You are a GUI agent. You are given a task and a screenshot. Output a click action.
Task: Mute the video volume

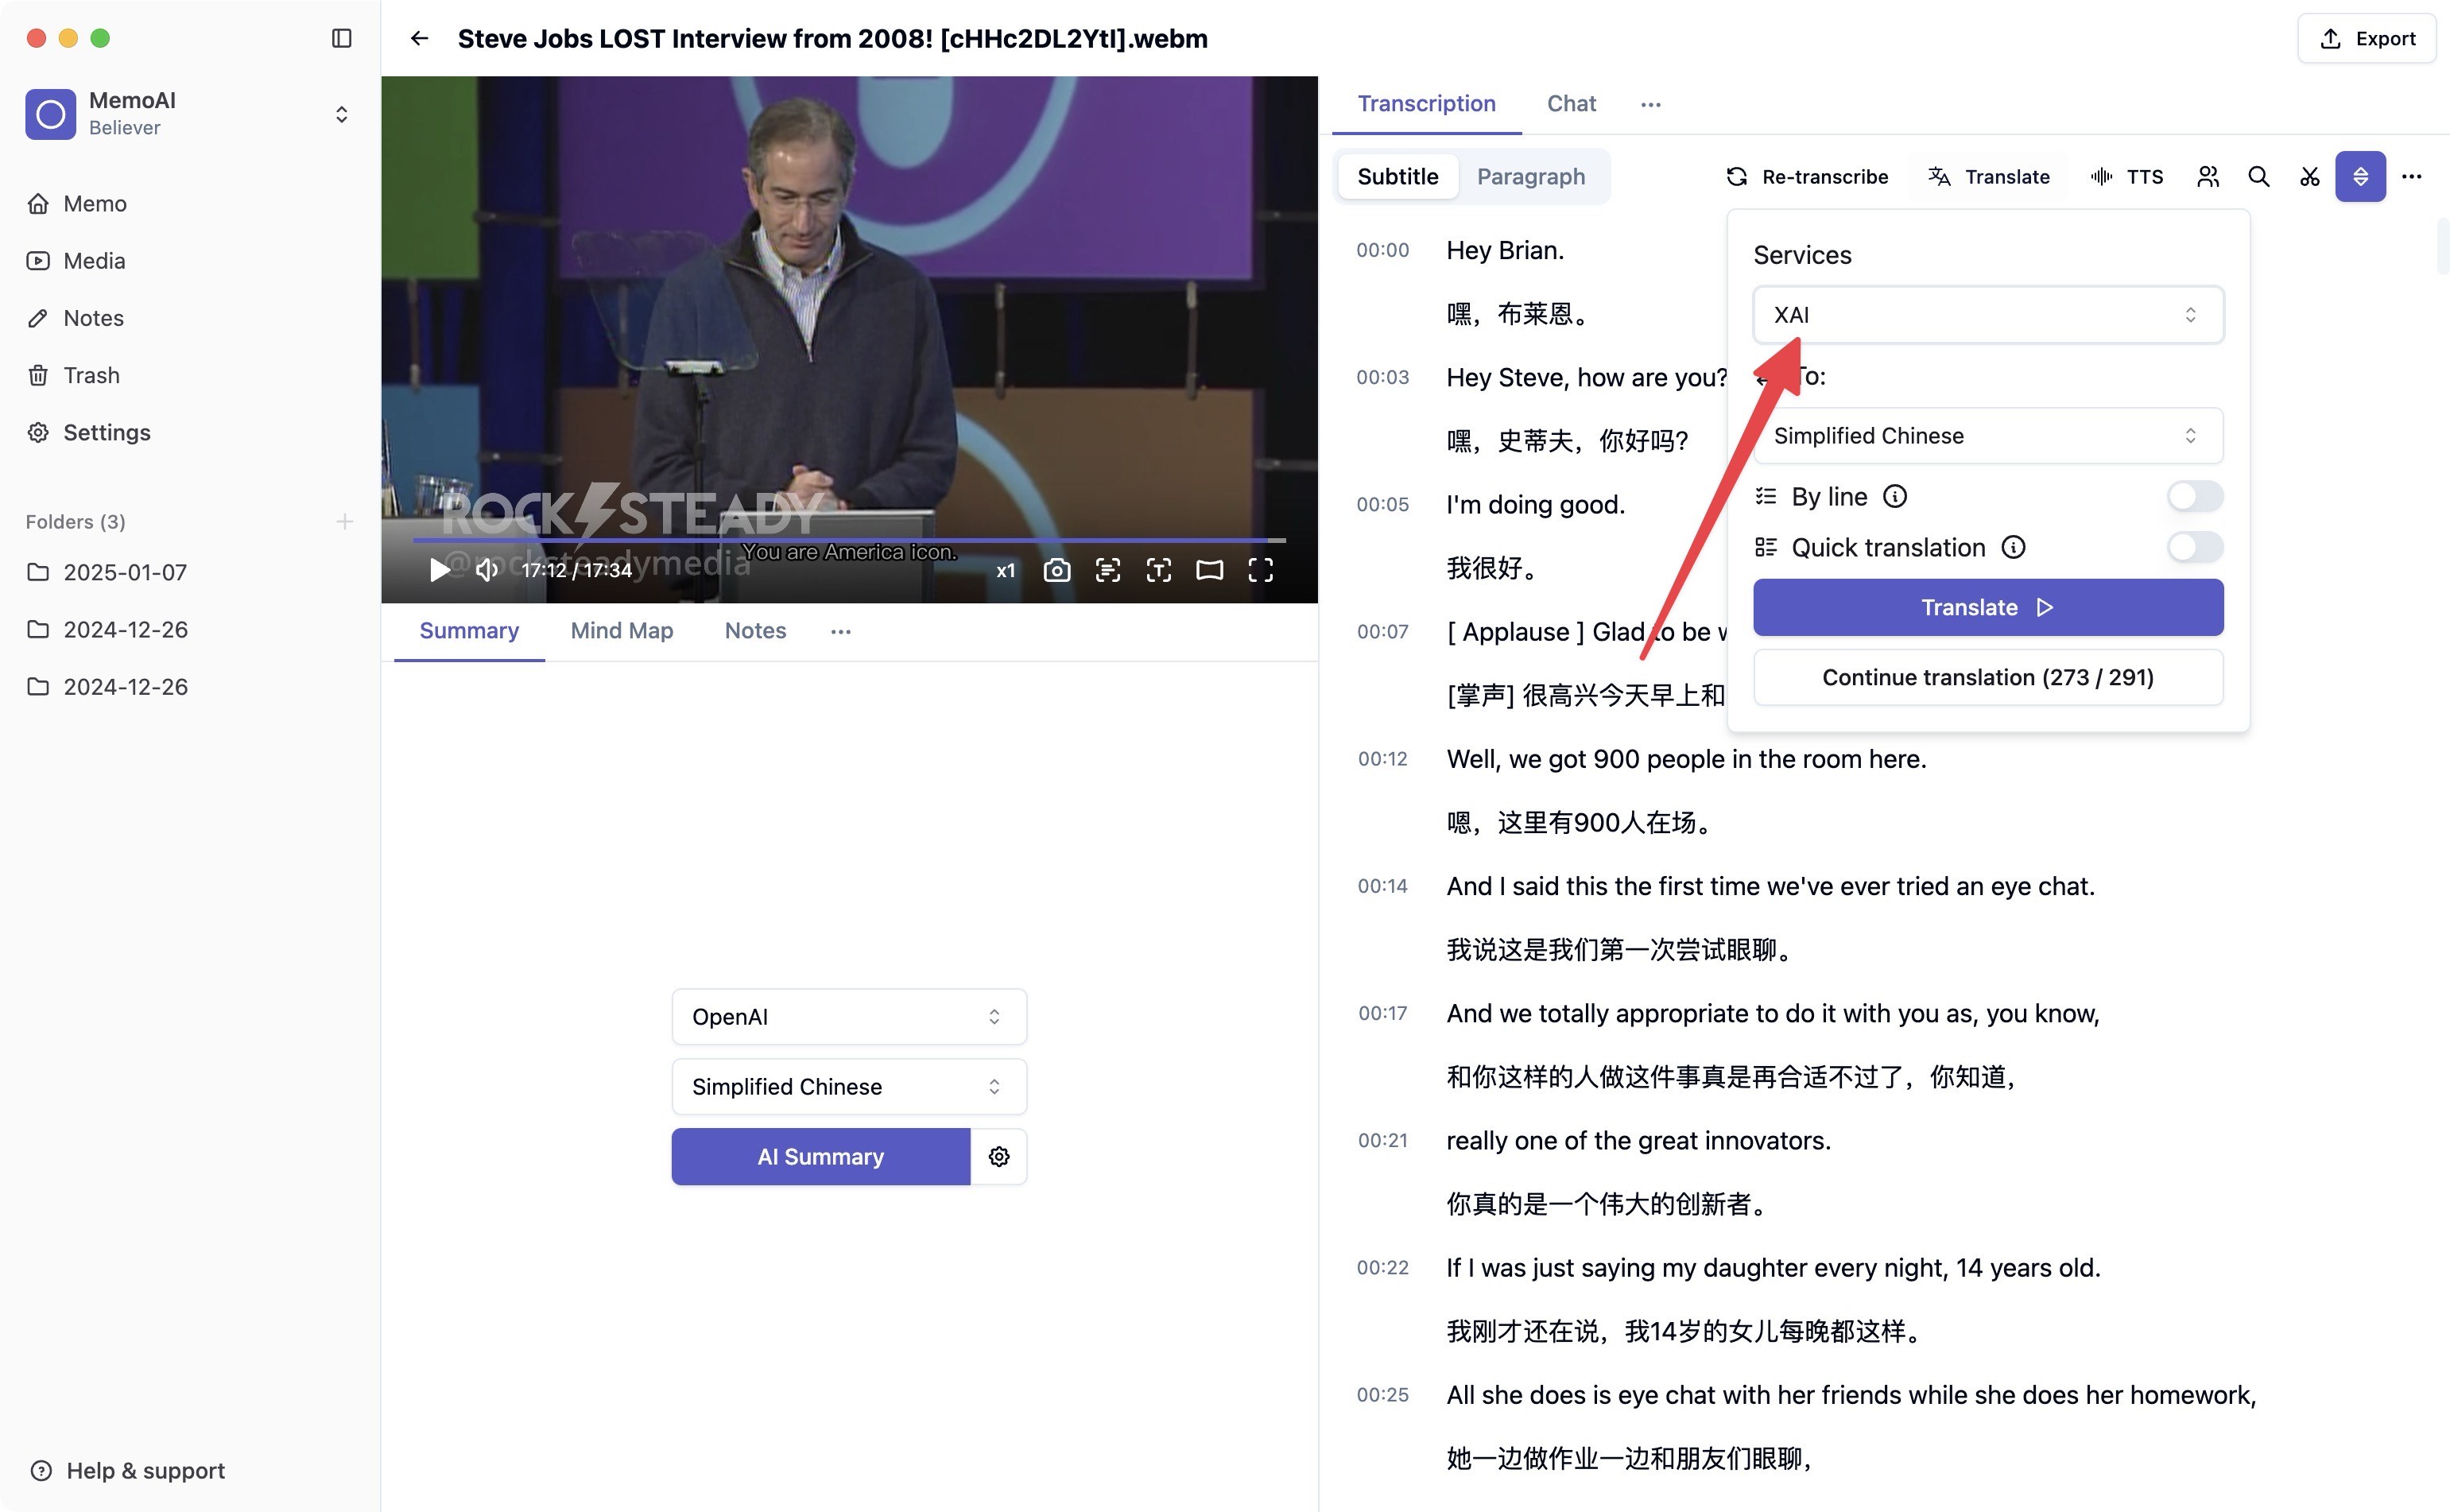(x=487, y=570)
